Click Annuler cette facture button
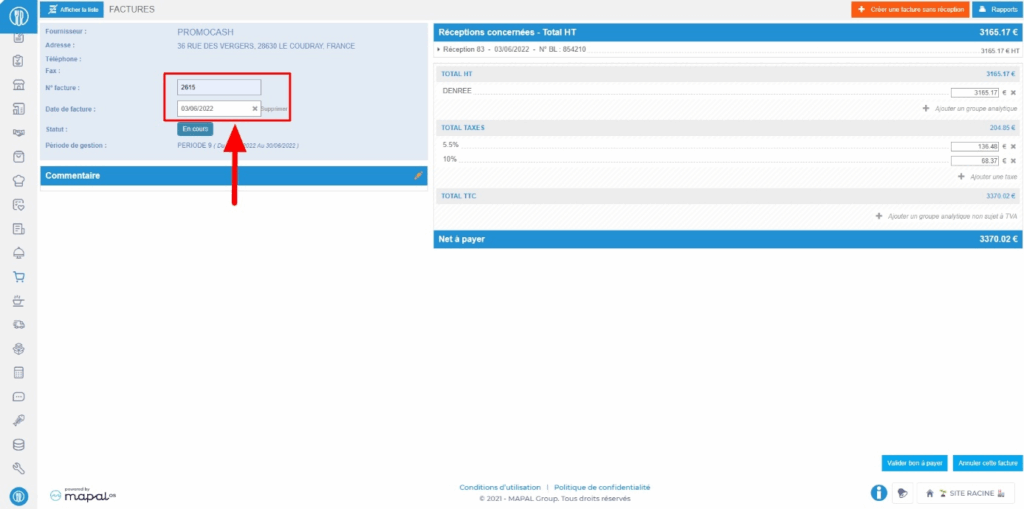 987,463
